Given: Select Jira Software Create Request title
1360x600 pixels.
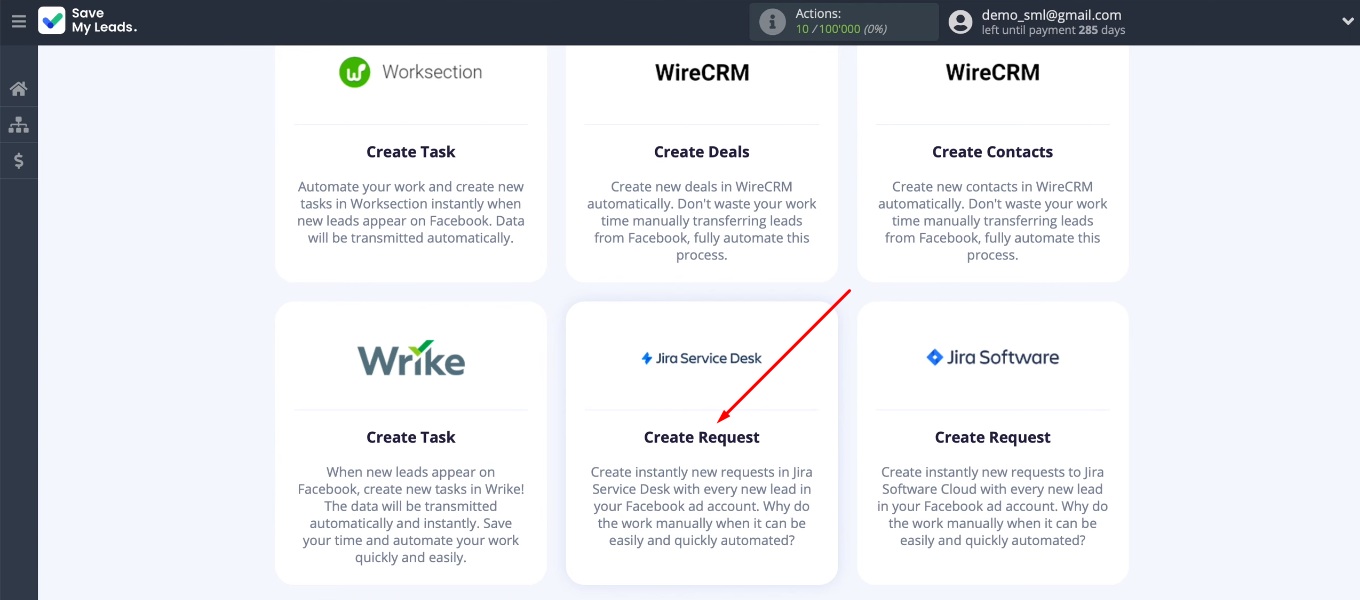Looking at the screenshot, I should tap(993, 437).
